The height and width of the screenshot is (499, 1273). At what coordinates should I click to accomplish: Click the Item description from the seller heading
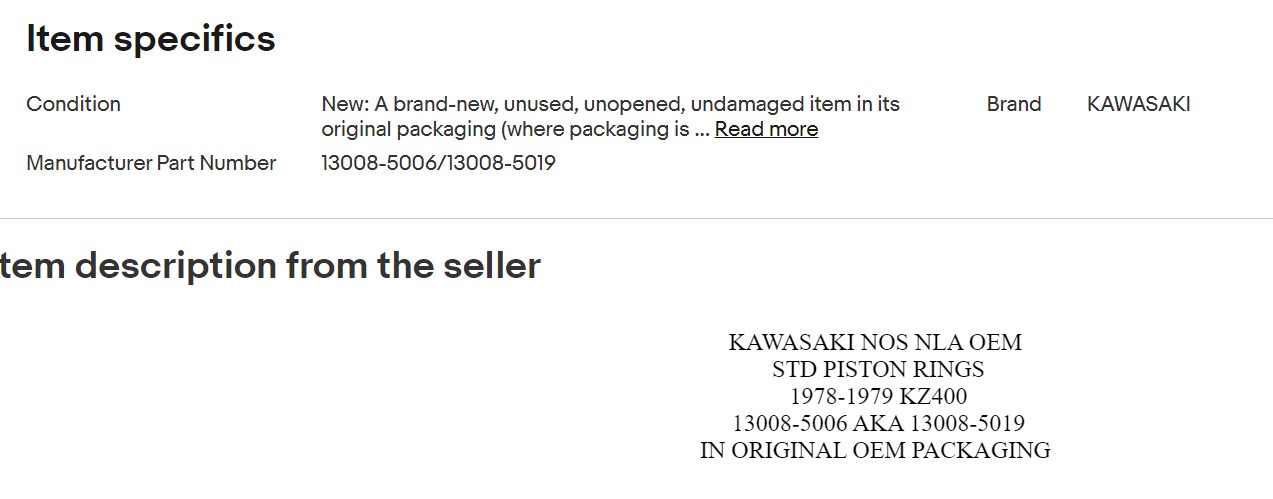pyautogui.click(x=270, y=266)
